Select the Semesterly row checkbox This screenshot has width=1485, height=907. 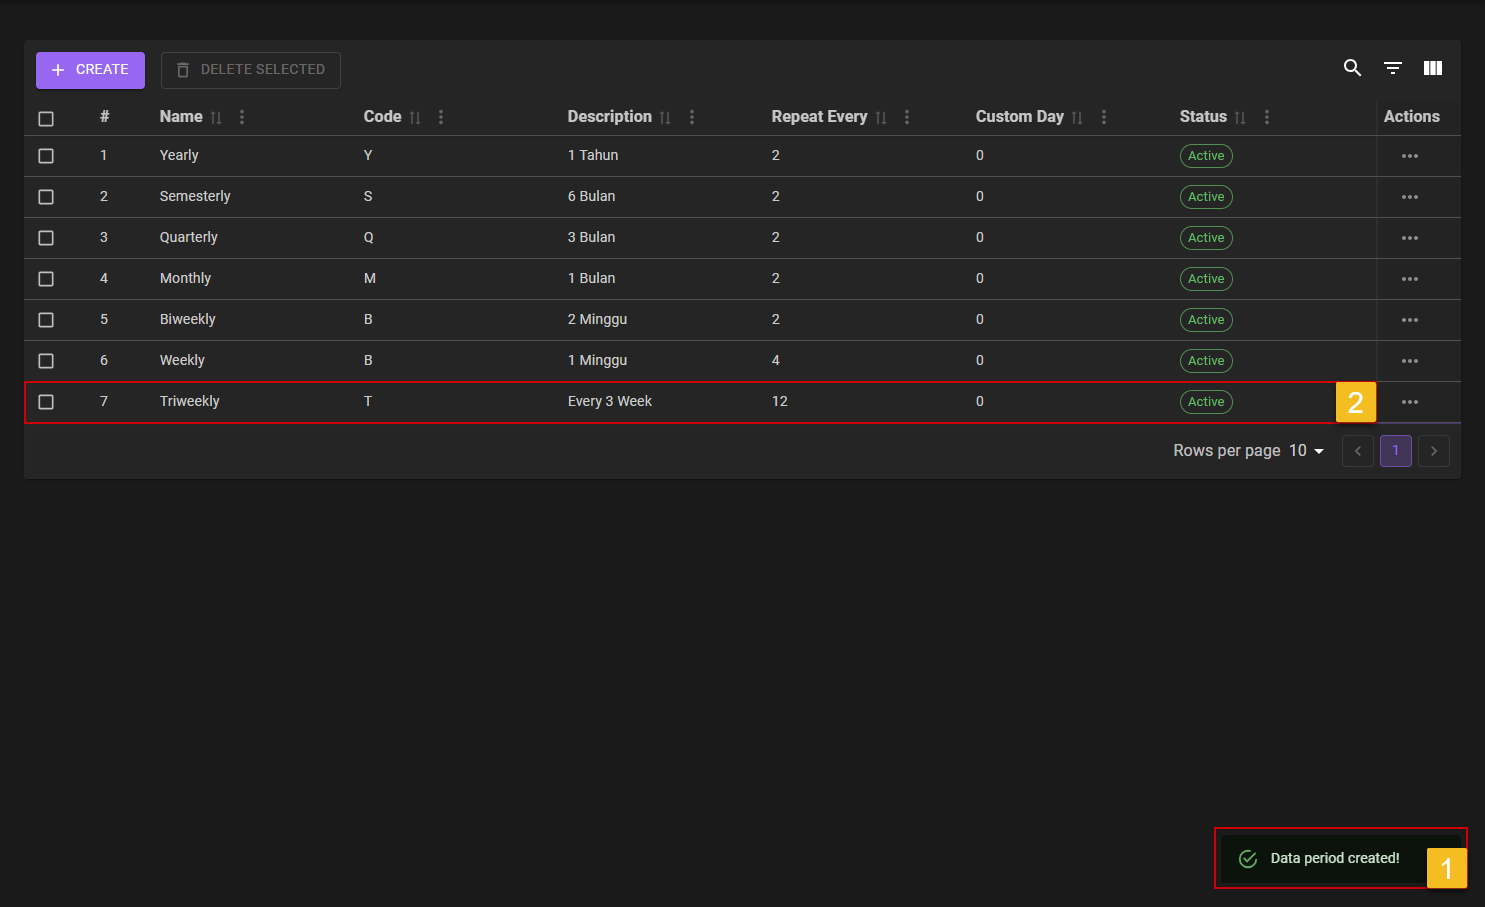pyautogui.click(x=46, y=197)
